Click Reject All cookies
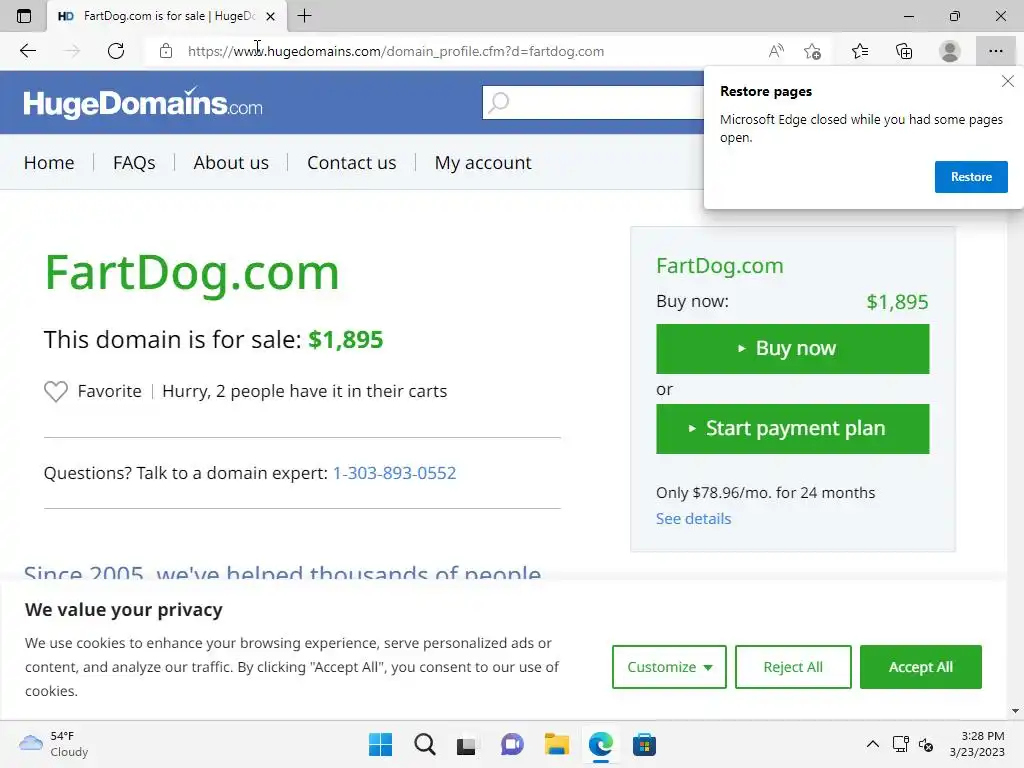 point(793,667)
